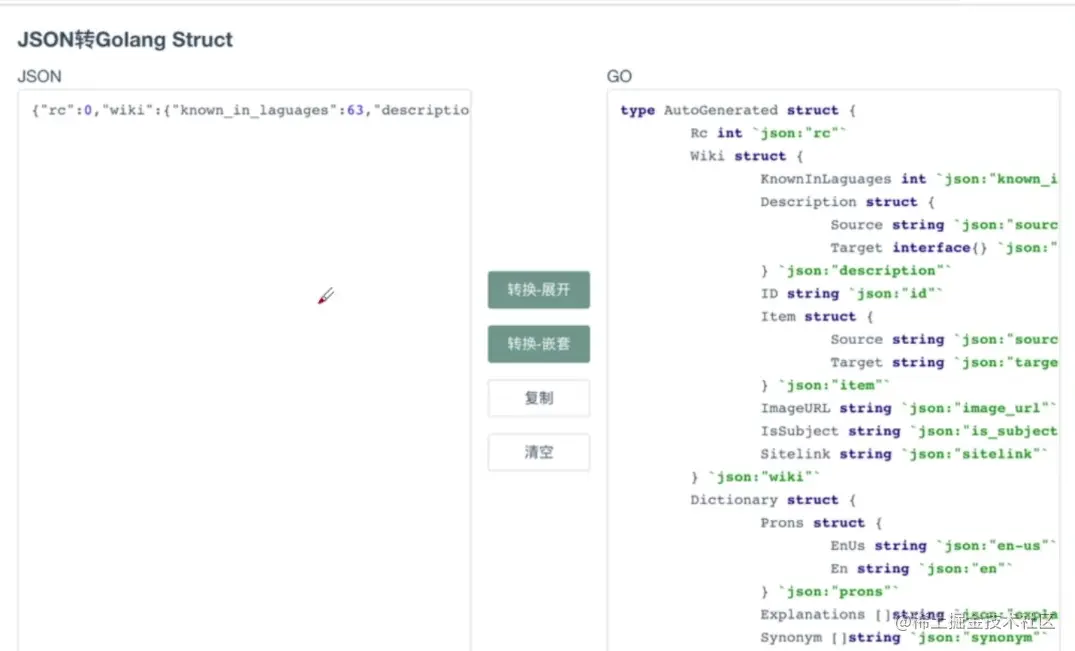Click the "Item struct" line in output
Screen dimensions: 1075x651
click(x=816, y=317)
